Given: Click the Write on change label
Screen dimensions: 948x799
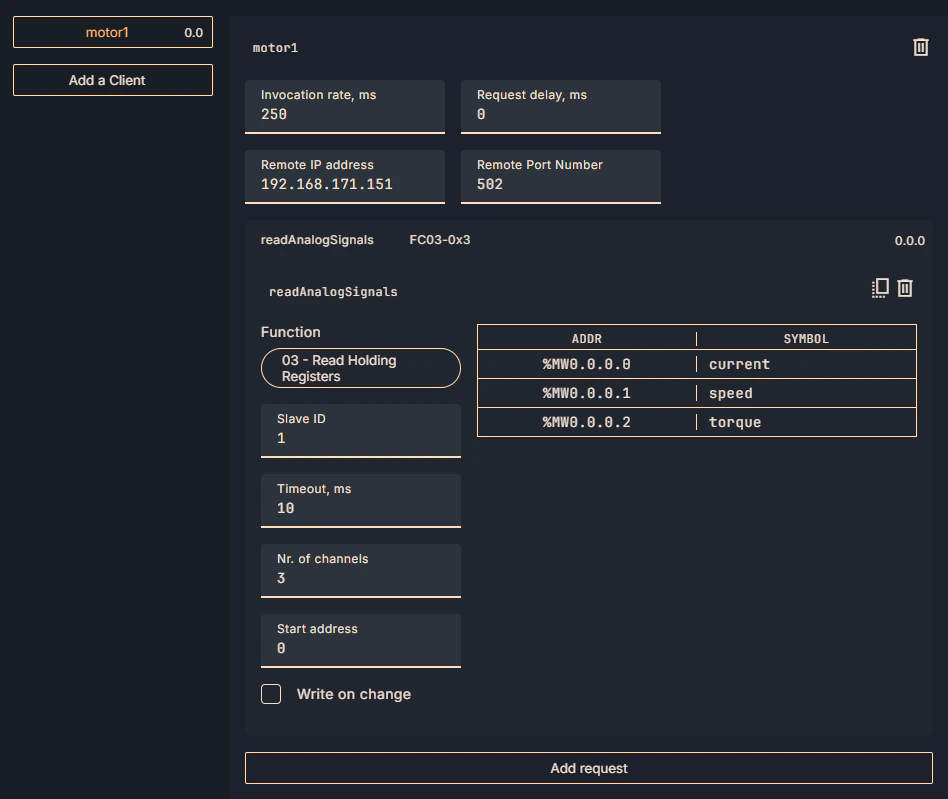Looking at the screenshot, I should [x=354, y=694].
